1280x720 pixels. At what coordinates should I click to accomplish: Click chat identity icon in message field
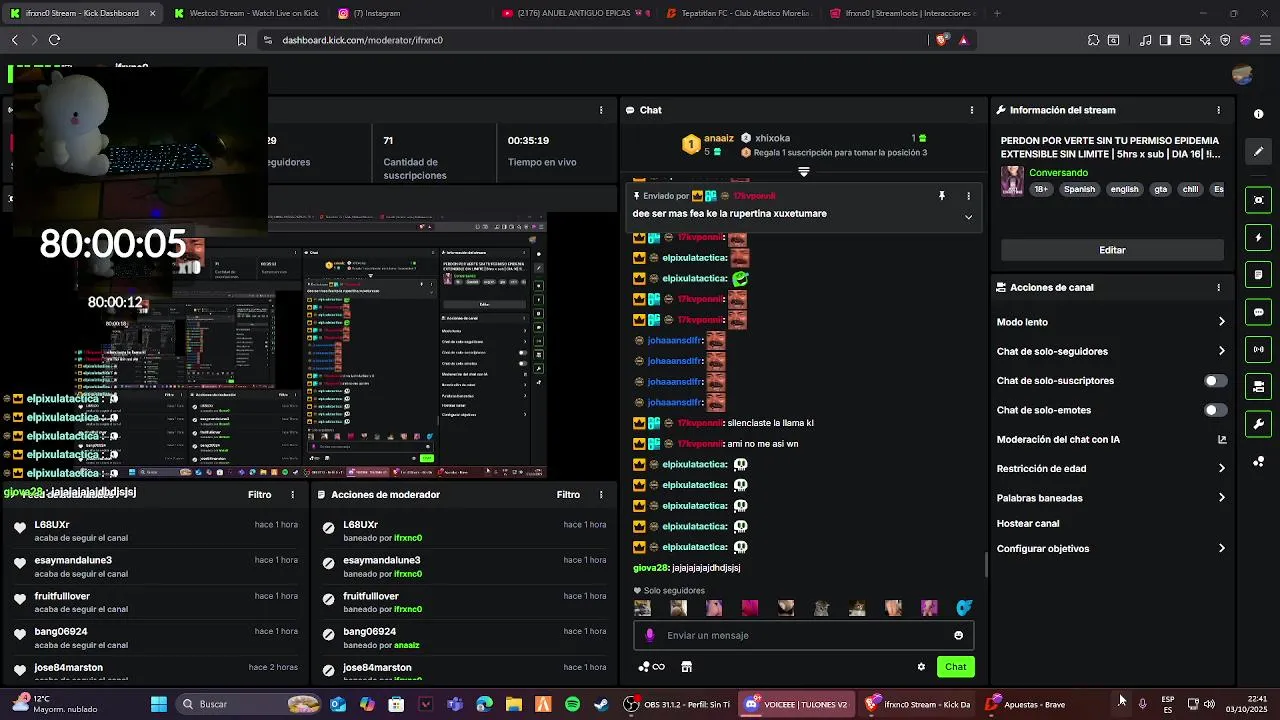650,635
